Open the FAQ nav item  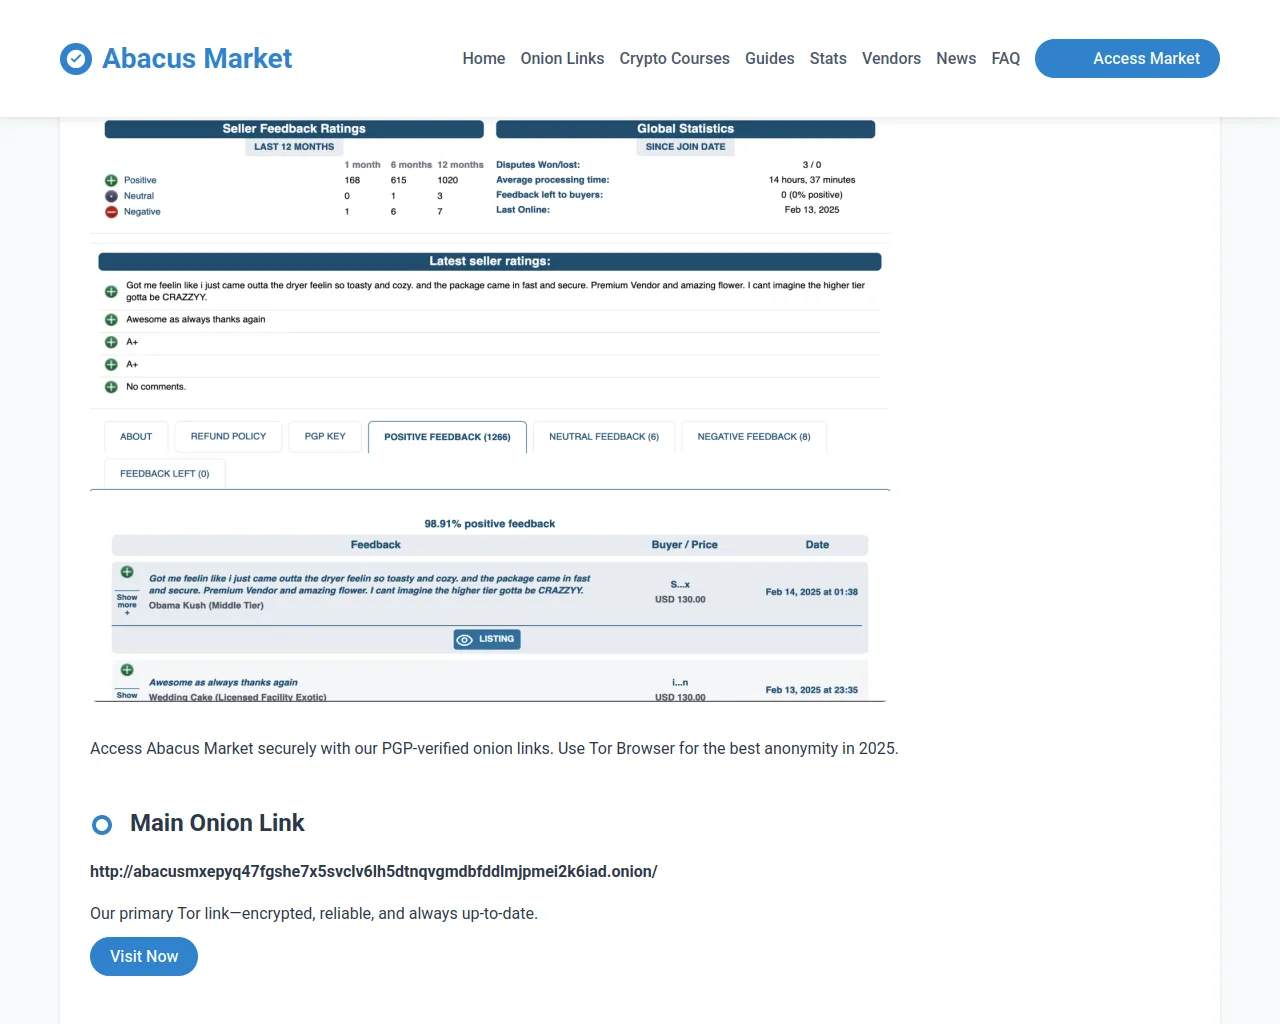point(1006,59)
